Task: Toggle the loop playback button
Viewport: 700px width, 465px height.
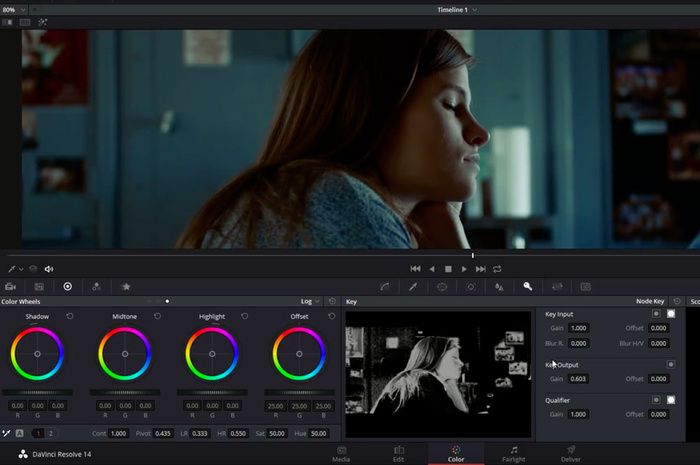Action: coord(497,269)
